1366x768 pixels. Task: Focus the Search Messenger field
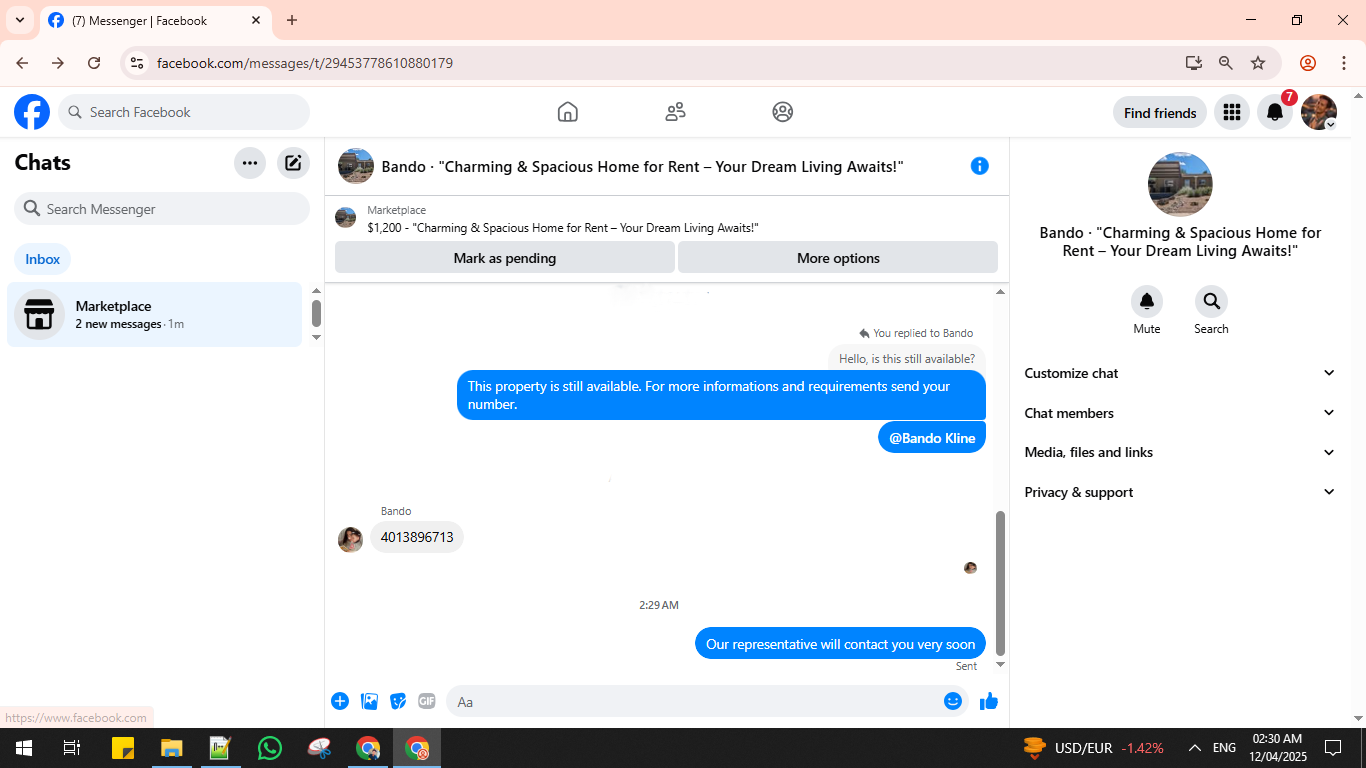tap(162, 209)
